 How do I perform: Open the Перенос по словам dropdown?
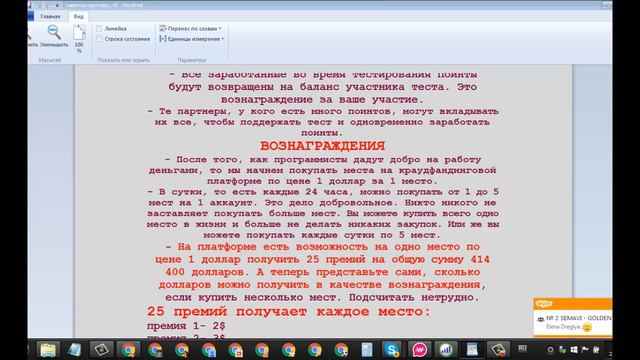pos(191,29)
